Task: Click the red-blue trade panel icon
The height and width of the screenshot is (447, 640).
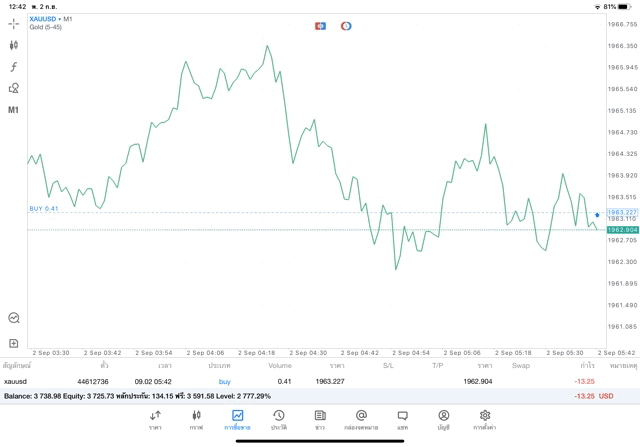Action: 320,25
